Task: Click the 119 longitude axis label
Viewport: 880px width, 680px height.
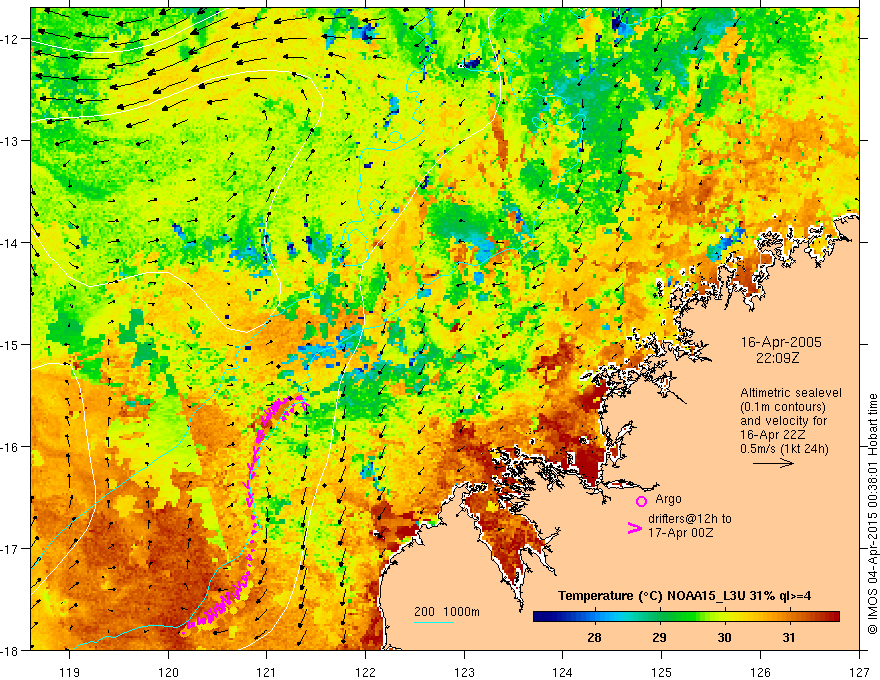Action: 70,672
